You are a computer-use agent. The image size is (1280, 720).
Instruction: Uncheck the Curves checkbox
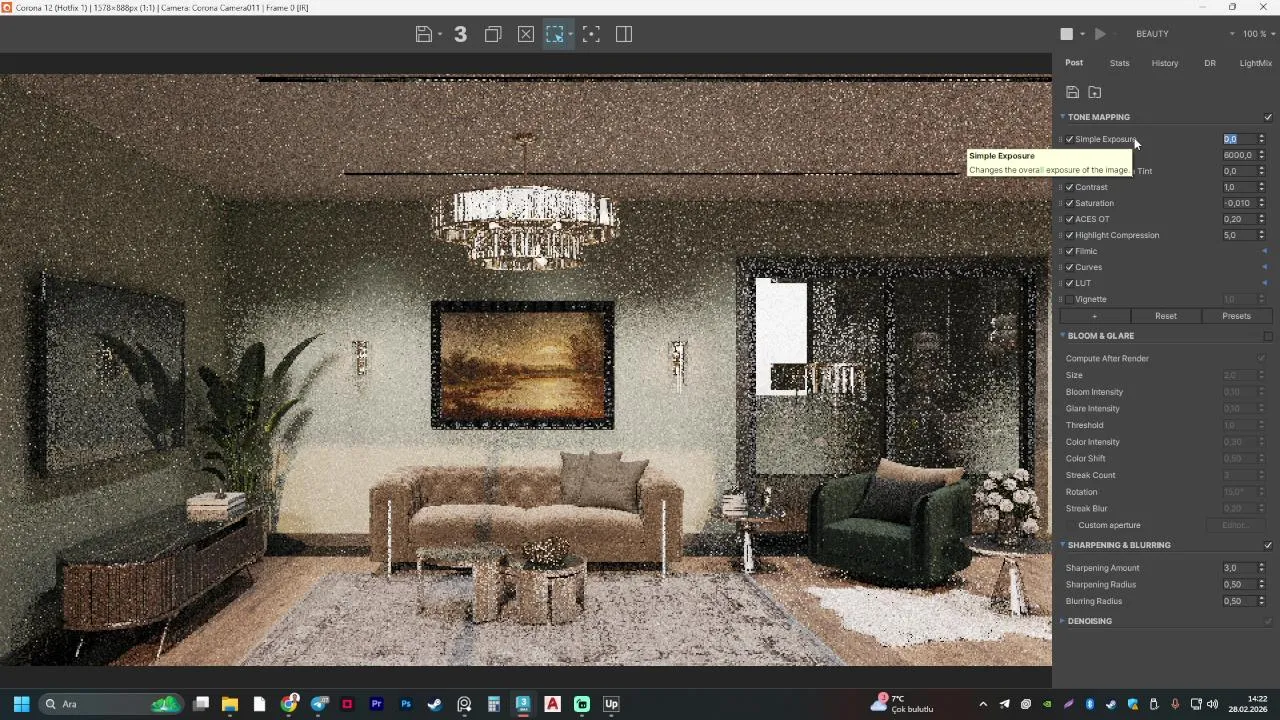(1070, 267)
